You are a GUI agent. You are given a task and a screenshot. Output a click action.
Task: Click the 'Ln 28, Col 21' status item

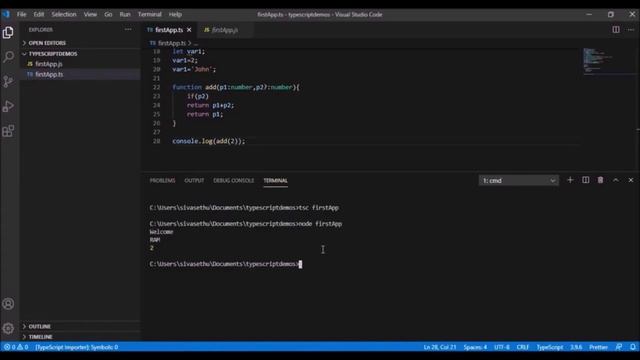coord(440,347)
